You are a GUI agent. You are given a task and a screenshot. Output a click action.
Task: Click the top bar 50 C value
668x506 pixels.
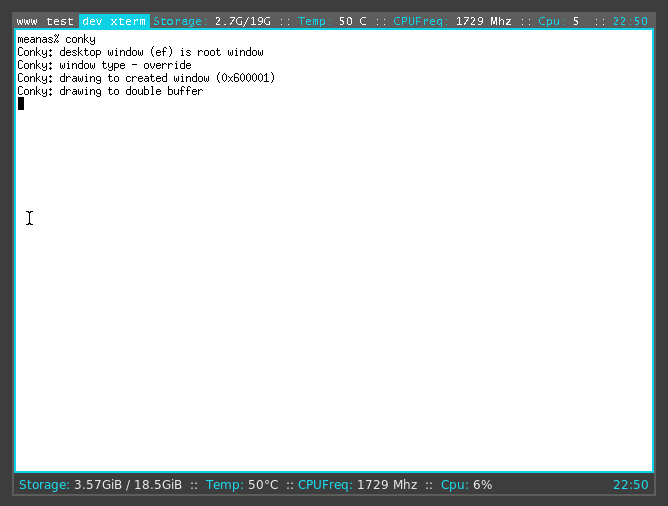pos(353,21)
